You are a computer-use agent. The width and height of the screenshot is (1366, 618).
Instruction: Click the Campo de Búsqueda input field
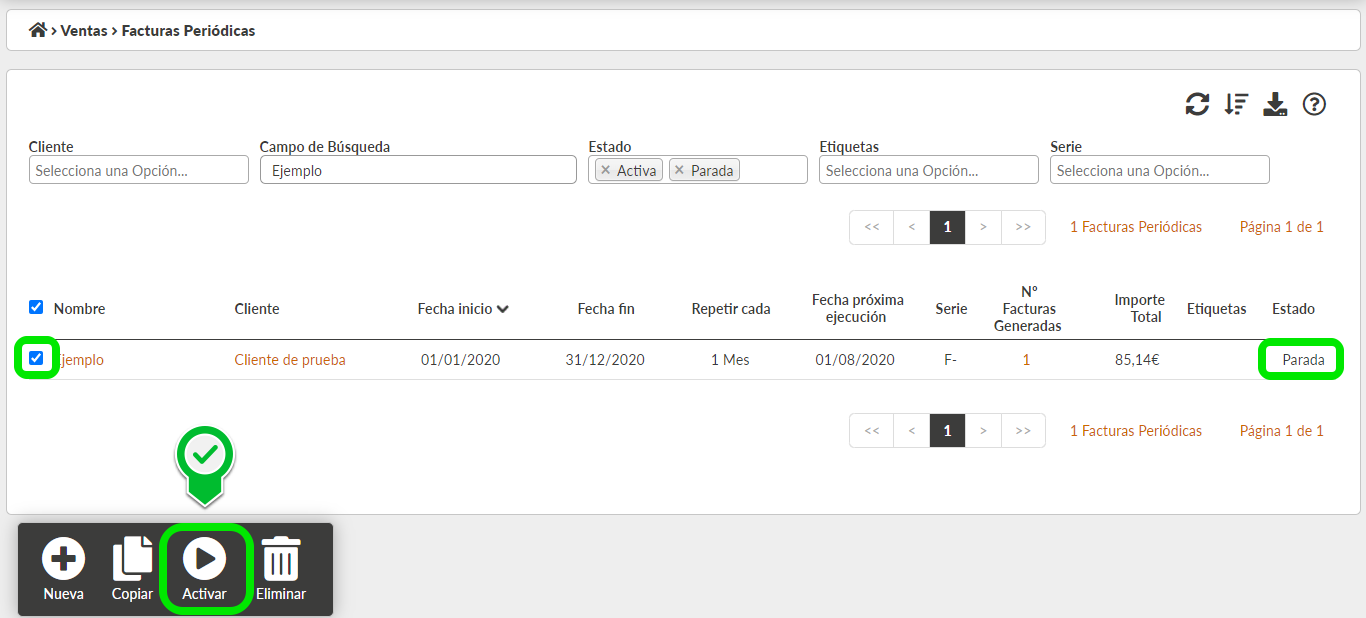point(418,169)
